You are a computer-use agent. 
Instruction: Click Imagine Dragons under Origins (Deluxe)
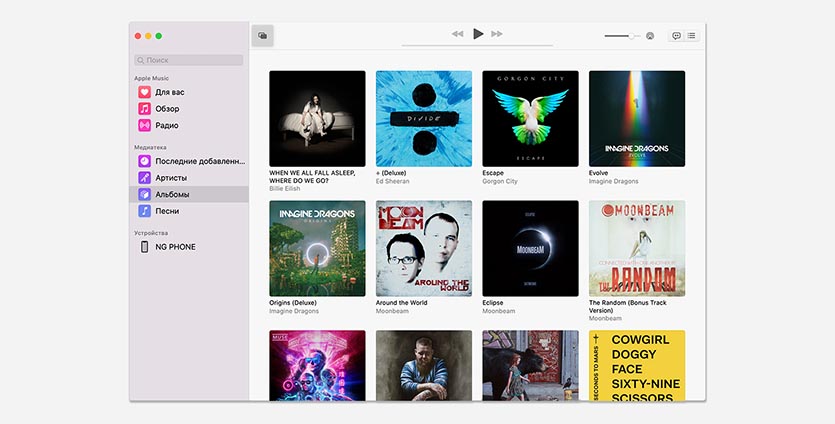click(294, 311)
